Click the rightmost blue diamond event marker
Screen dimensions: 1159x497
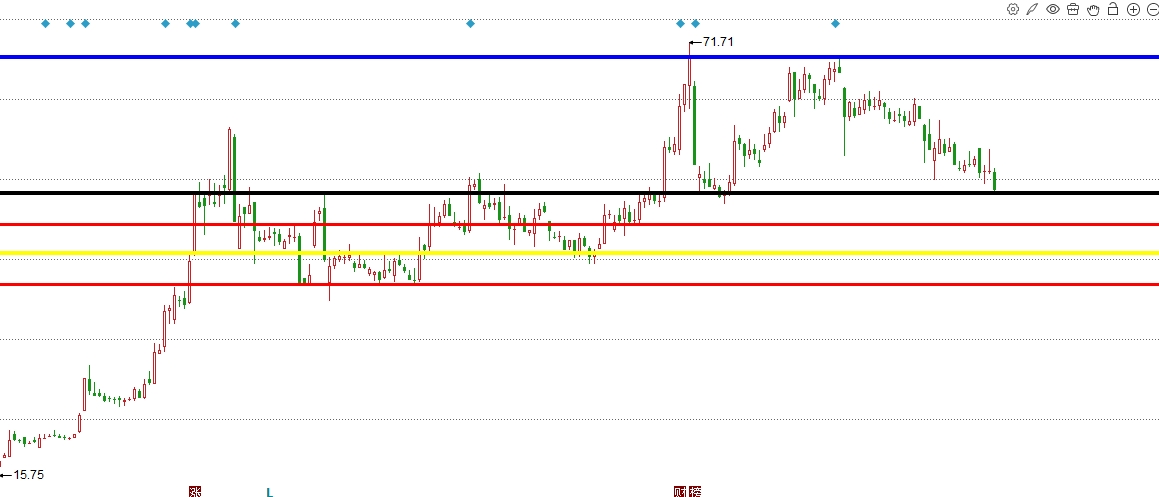pyautogui.click(x=835, y=24)
